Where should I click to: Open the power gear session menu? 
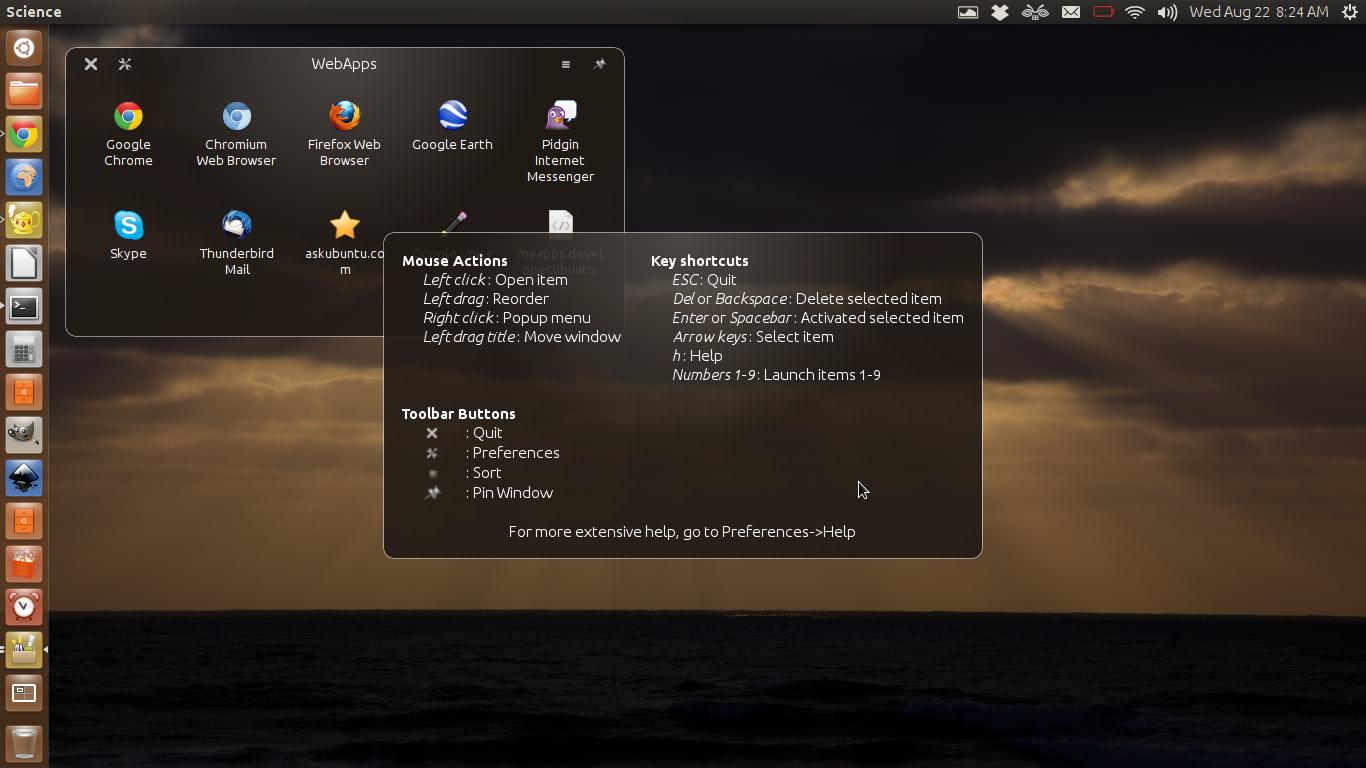(x=1349, y=12)
